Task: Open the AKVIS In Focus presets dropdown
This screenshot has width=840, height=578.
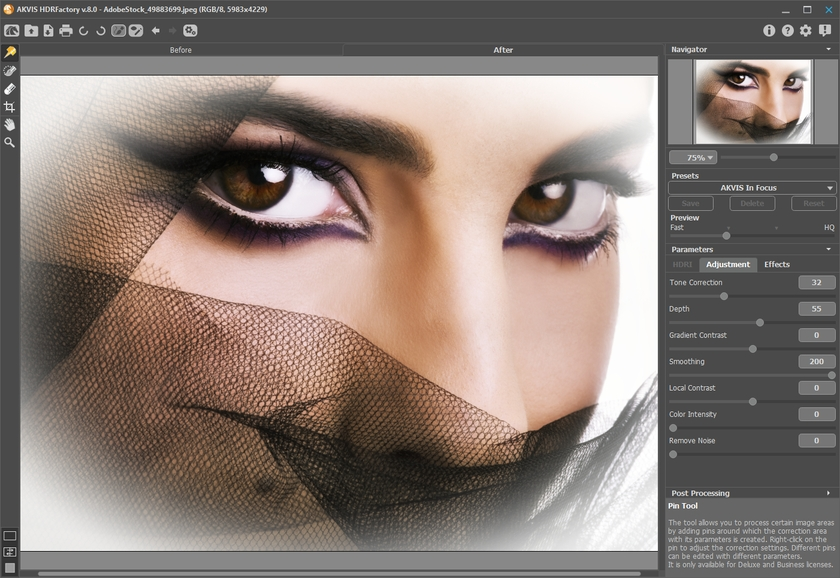Action: 752,188
